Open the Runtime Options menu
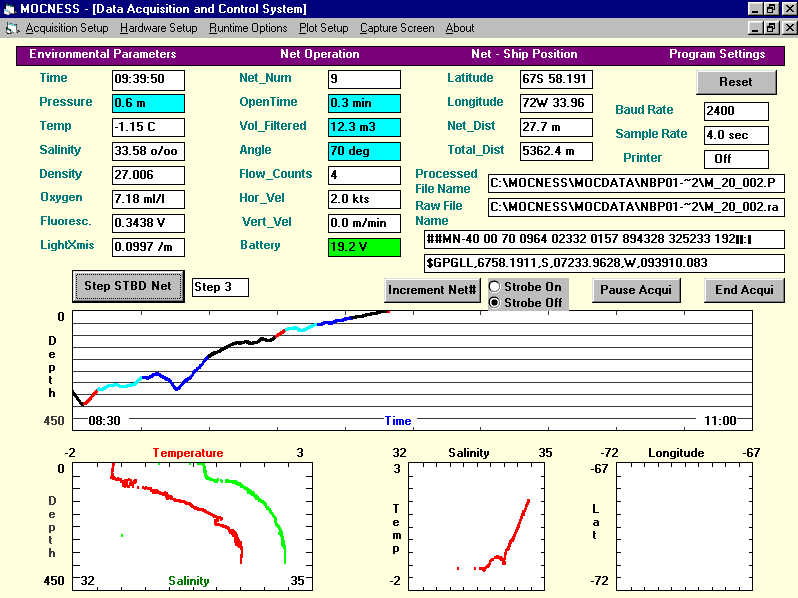 pos(248,28)
